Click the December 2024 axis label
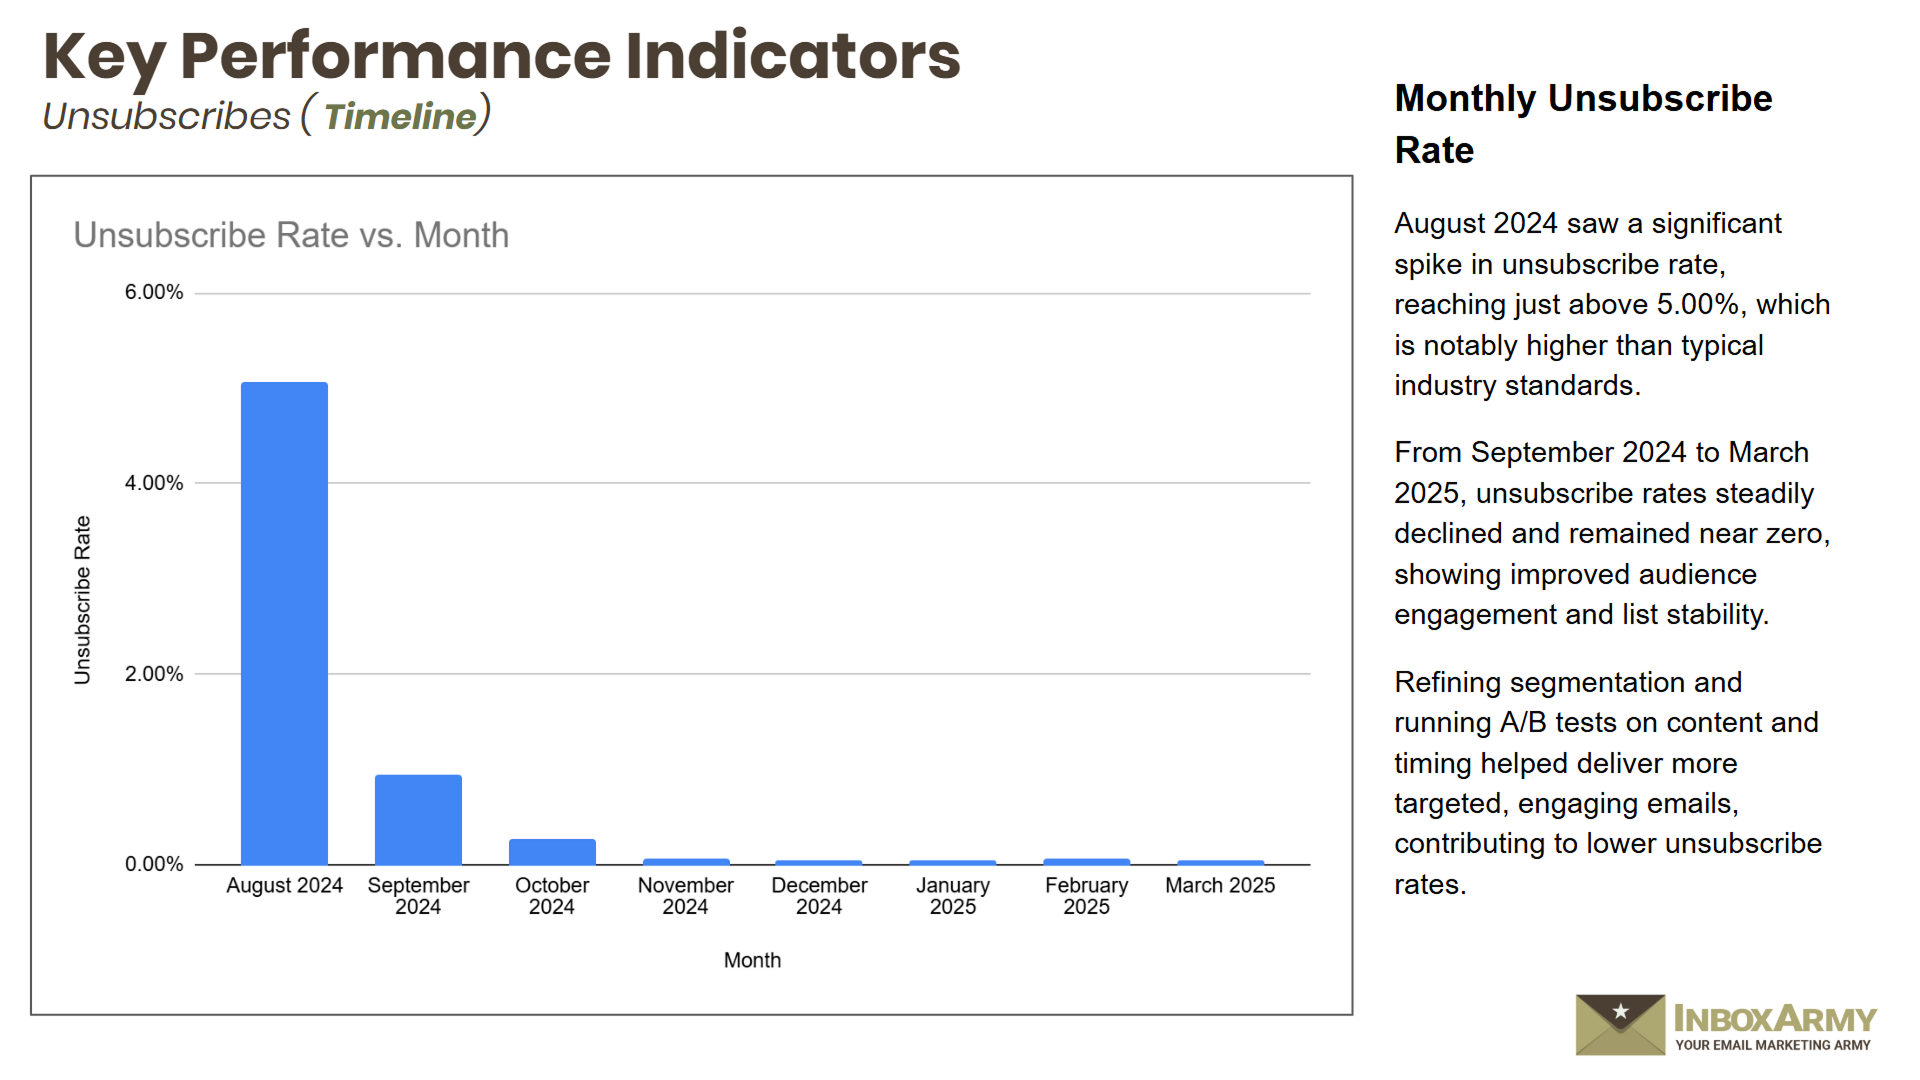The height and width of the screenshot is (1080, 1920). [819, 896]
